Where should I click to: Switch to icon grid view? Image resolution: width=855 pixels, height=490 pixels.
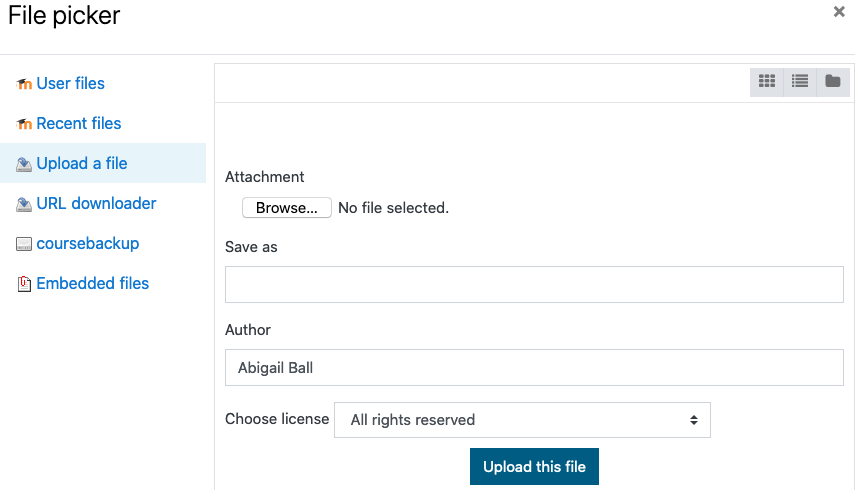767,82
